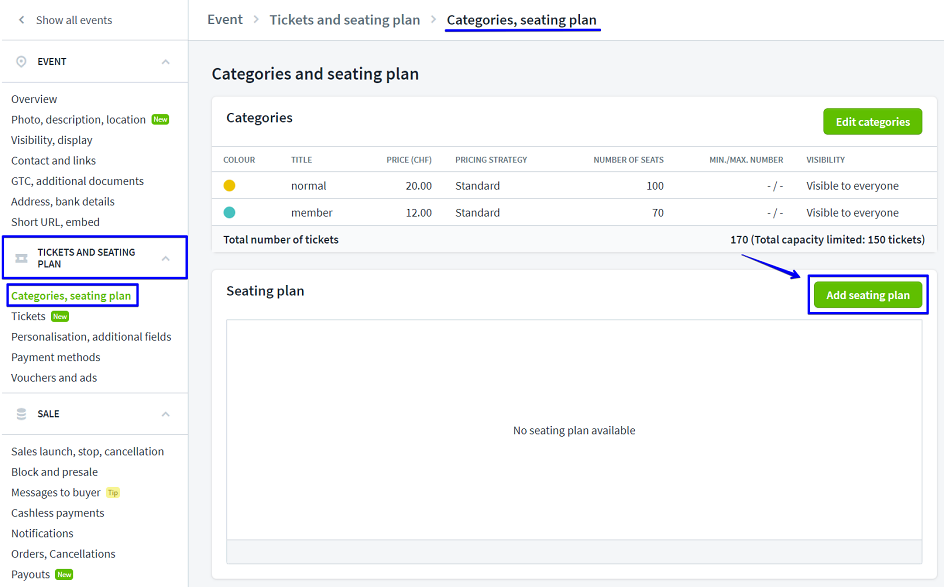944x587 pixels.
Task: Click the coins icon next to SALE
Action: click(x=21, y=414)
